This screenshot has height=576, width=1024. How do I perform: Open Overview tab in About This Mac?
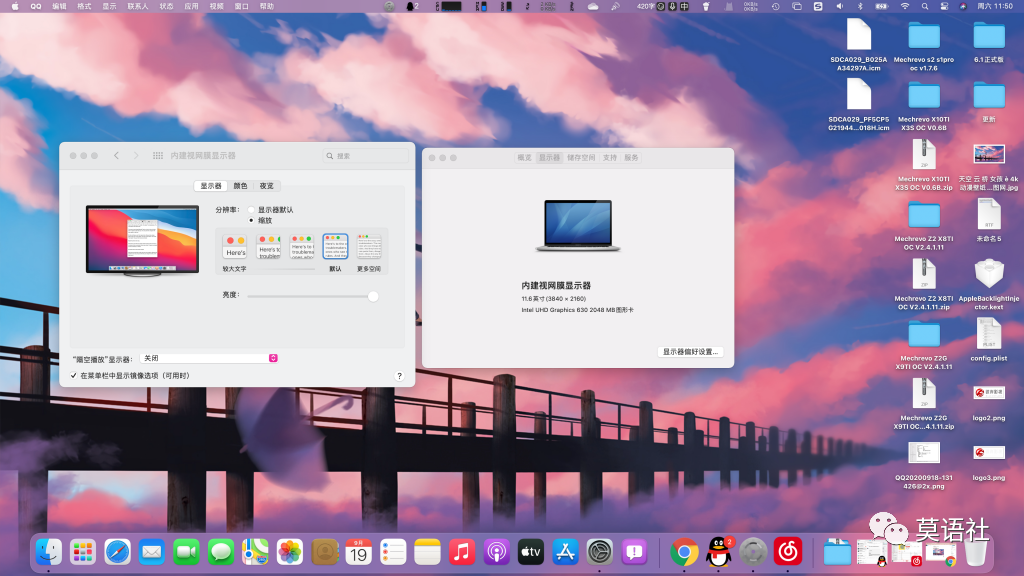click(x=524, y=157)
